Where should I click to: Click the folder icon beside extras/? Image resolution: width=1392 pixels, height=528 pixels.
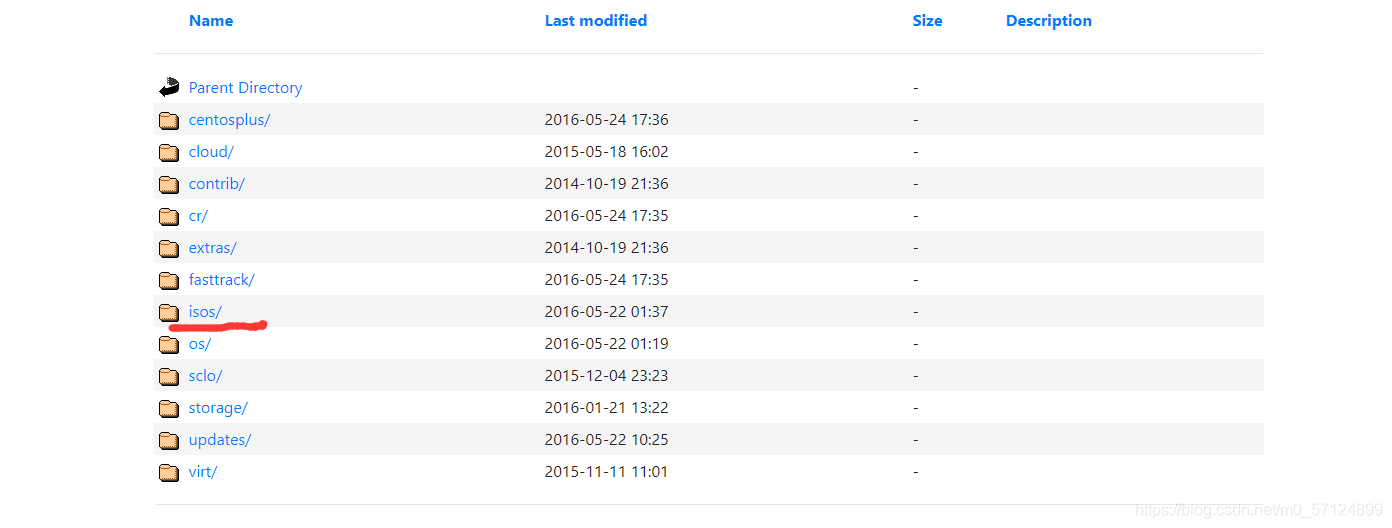point(169,248)
